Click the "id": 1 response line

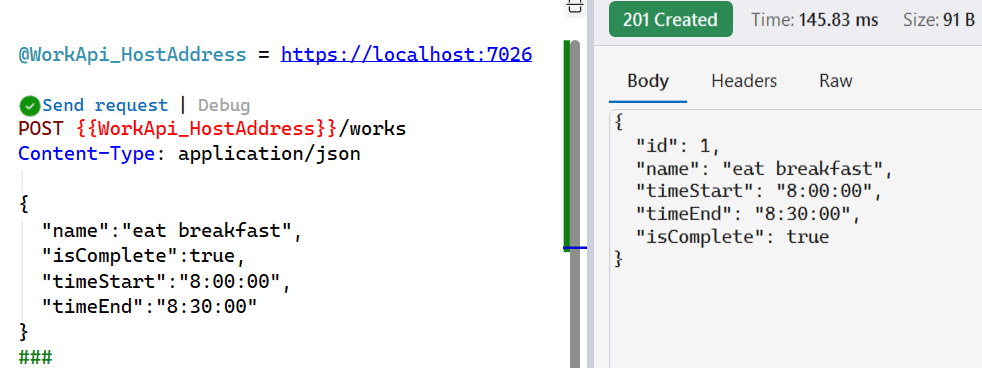point(678,146)
